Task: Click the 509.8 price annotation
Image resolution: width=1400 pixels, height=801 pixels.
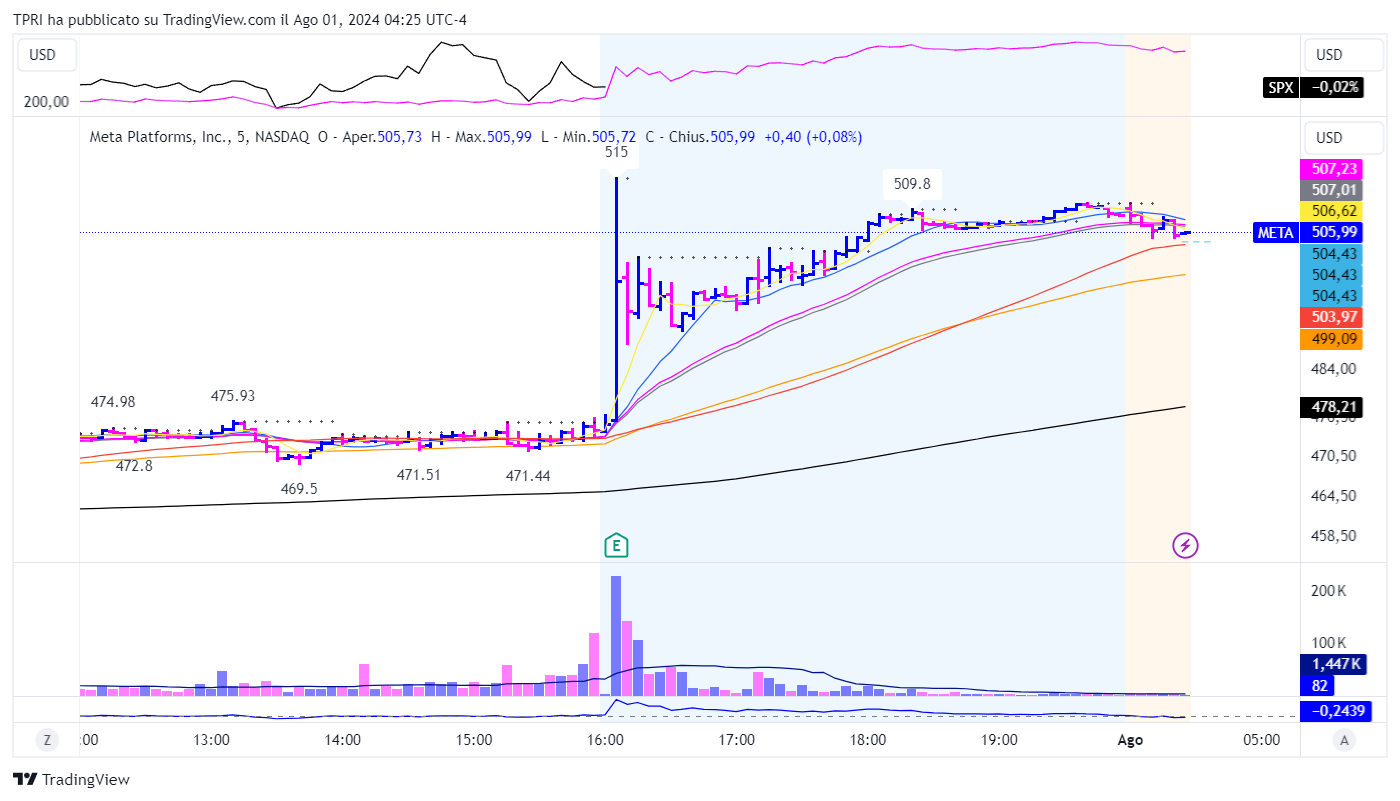Action: pos(912,184)
